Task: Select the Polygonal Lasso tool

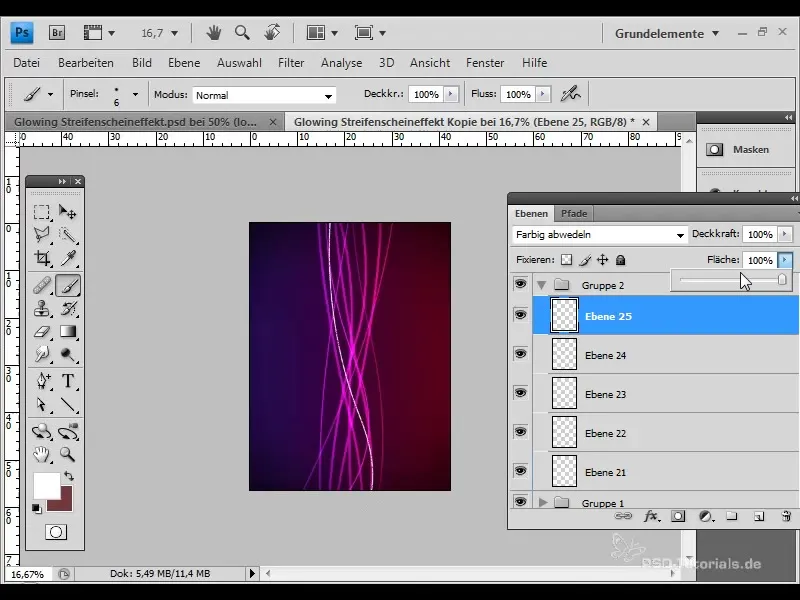Action: (42, 235)
